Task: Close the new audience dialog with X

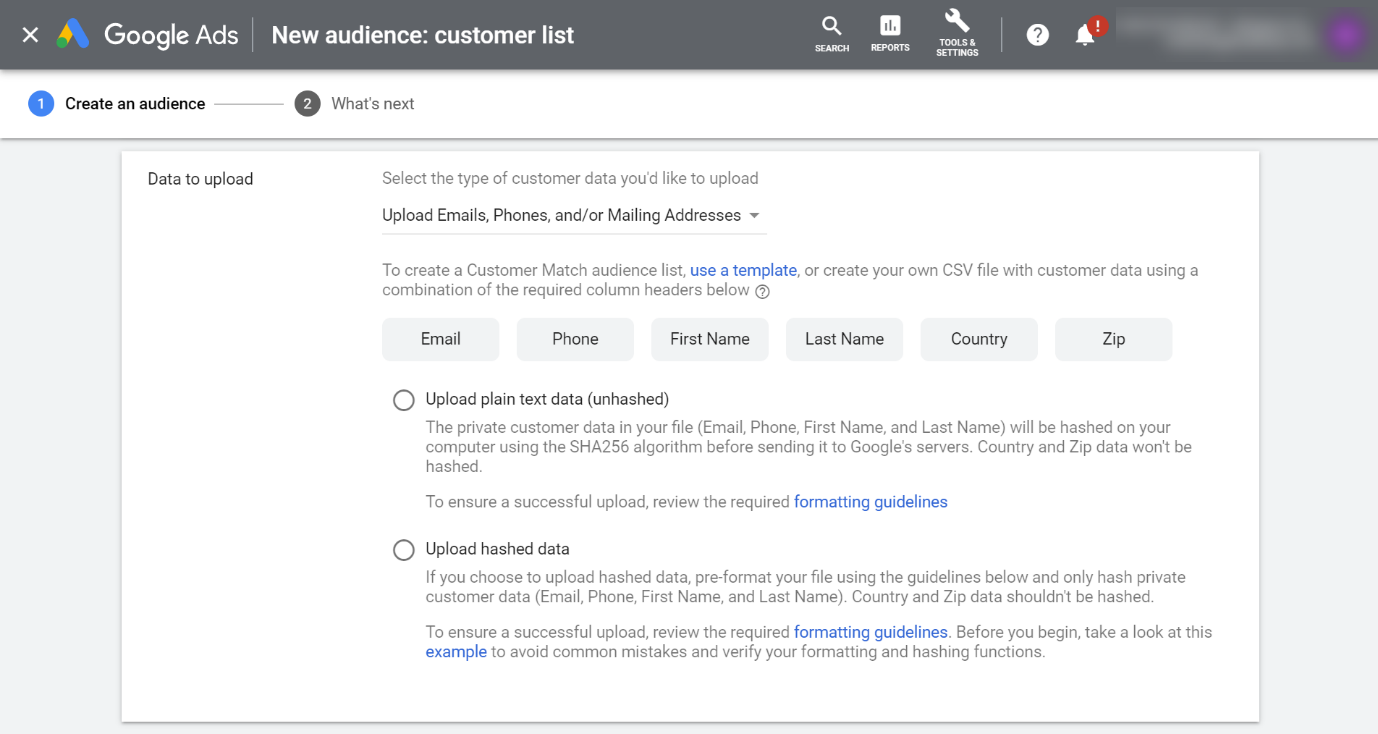Action: coord(30,35)
